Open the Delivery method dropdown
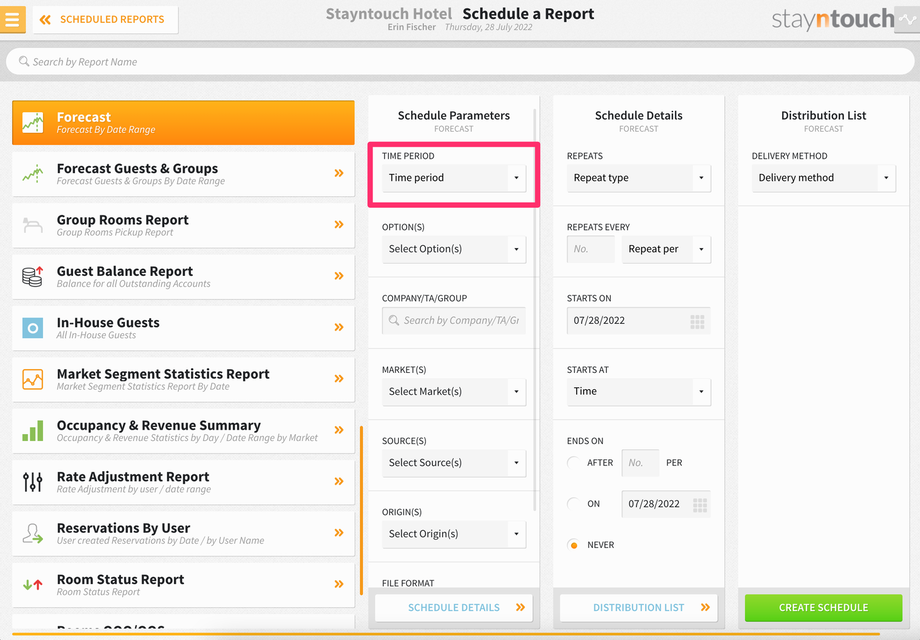The height and width of the screenshot is (640, 920). point(823,178)
